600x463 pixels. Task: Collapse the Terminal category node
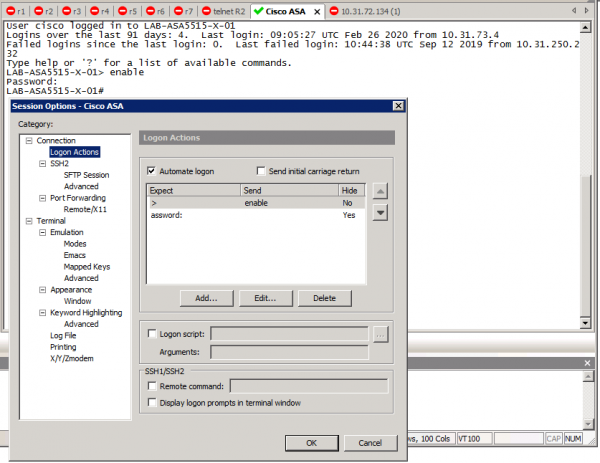pos(30,221)
